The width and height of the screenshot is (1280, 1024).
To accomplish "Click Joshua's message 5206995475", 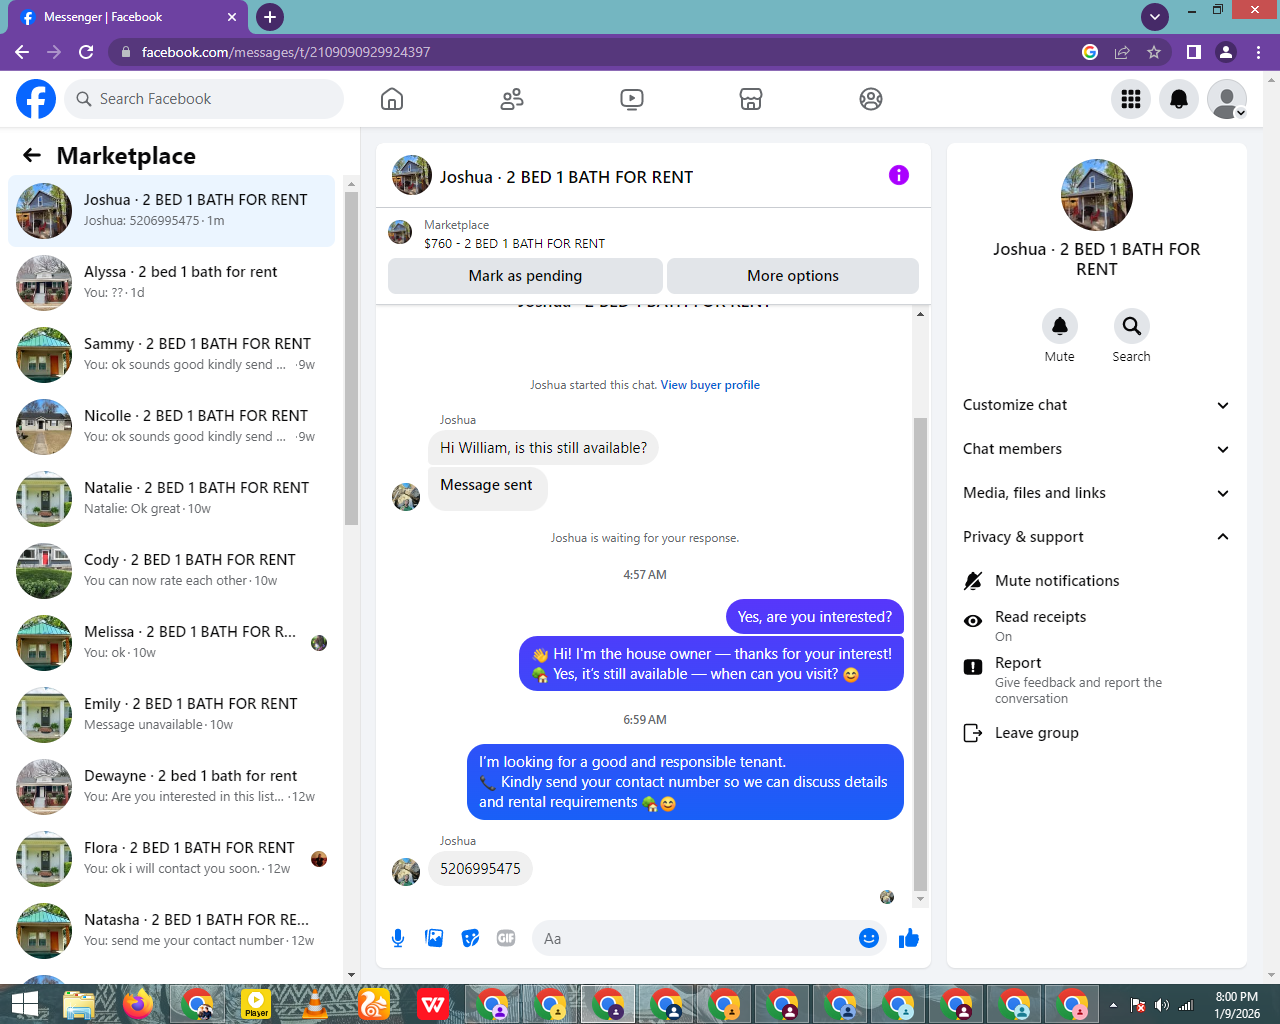I will [x=481, y=869].
